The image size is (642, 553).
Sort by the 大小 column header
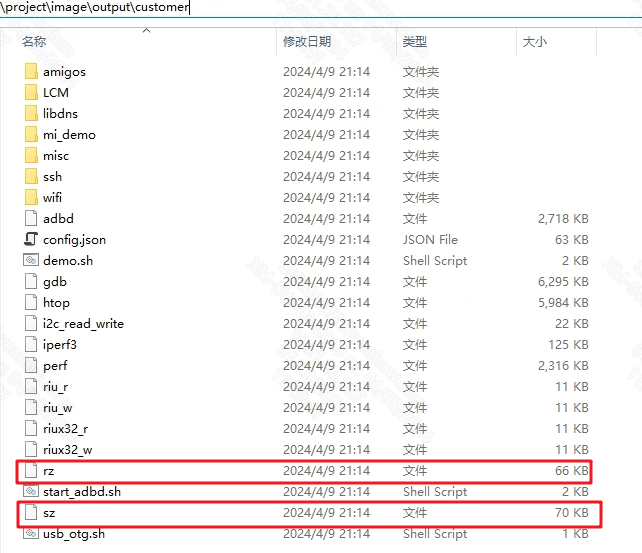pos(535,41)
